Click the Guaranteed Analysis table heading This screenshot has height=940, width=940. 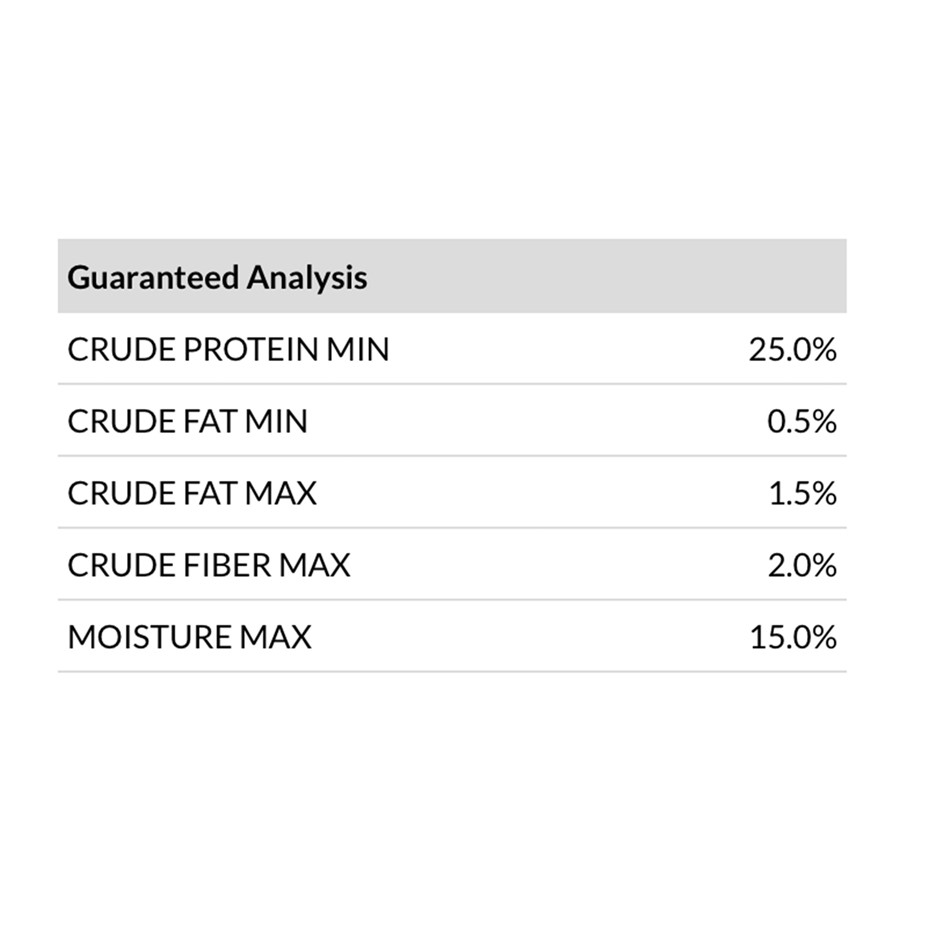(x=217, y=277)
